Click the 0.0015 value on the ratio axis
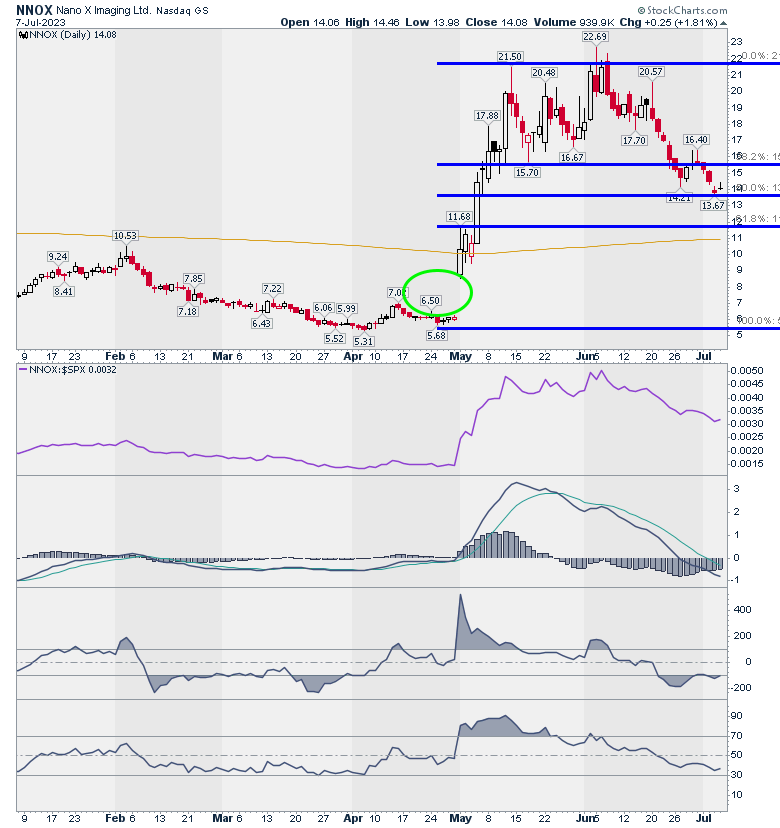Screen dimensions: 780x828 pos(747,464)
